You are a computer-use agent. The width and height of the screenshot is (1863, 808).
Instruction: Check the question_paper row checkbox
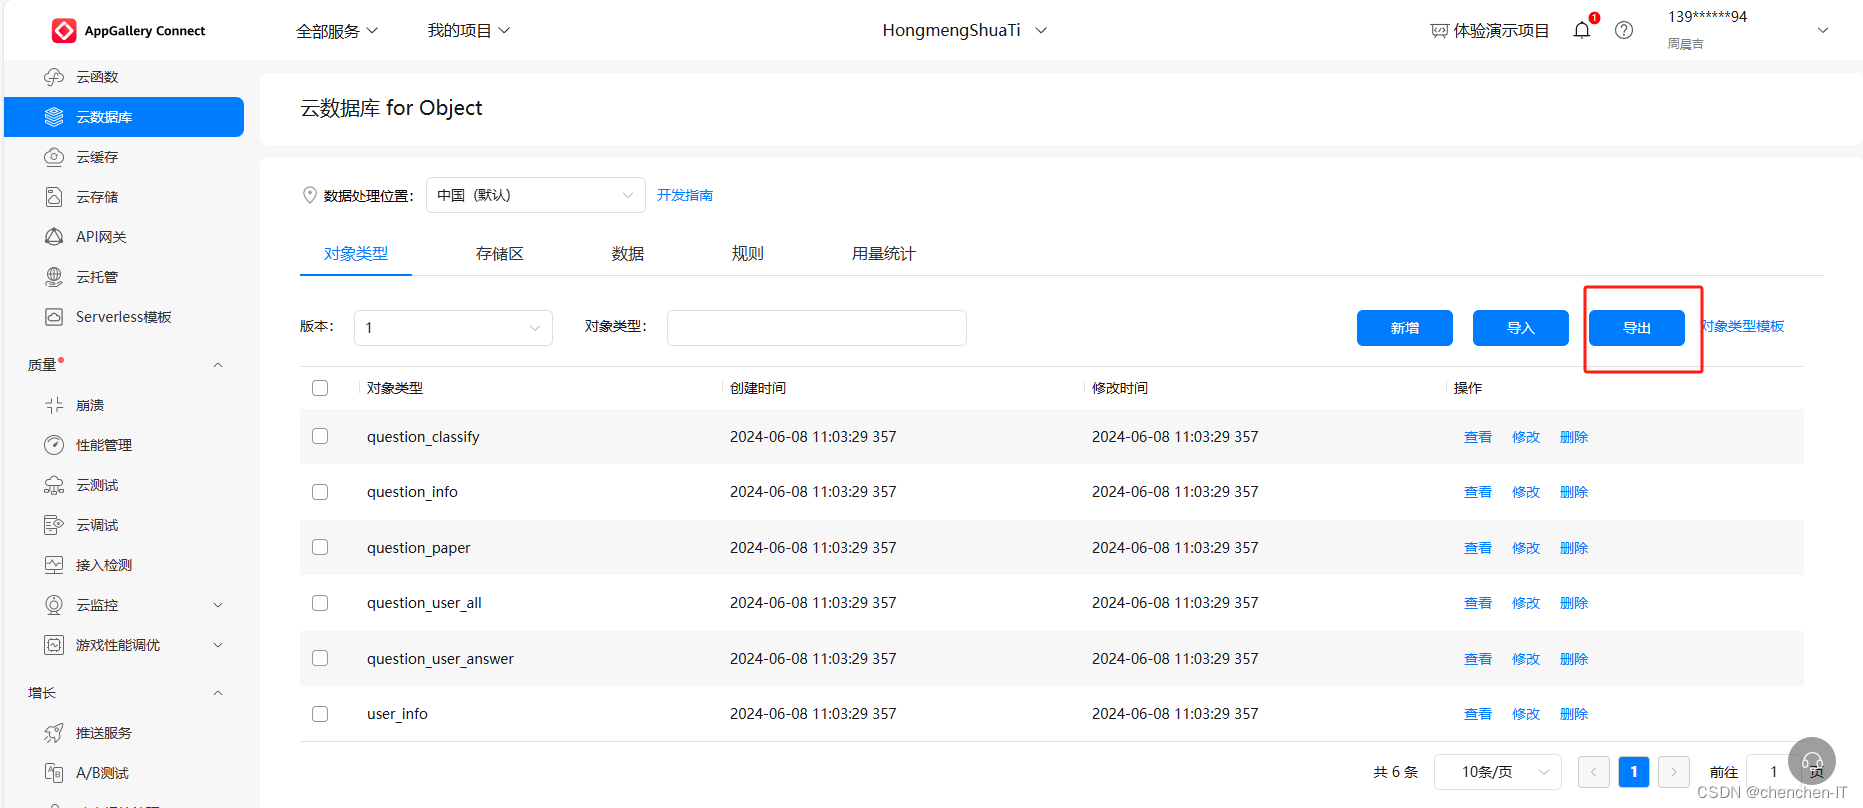(x=320, y=547)
